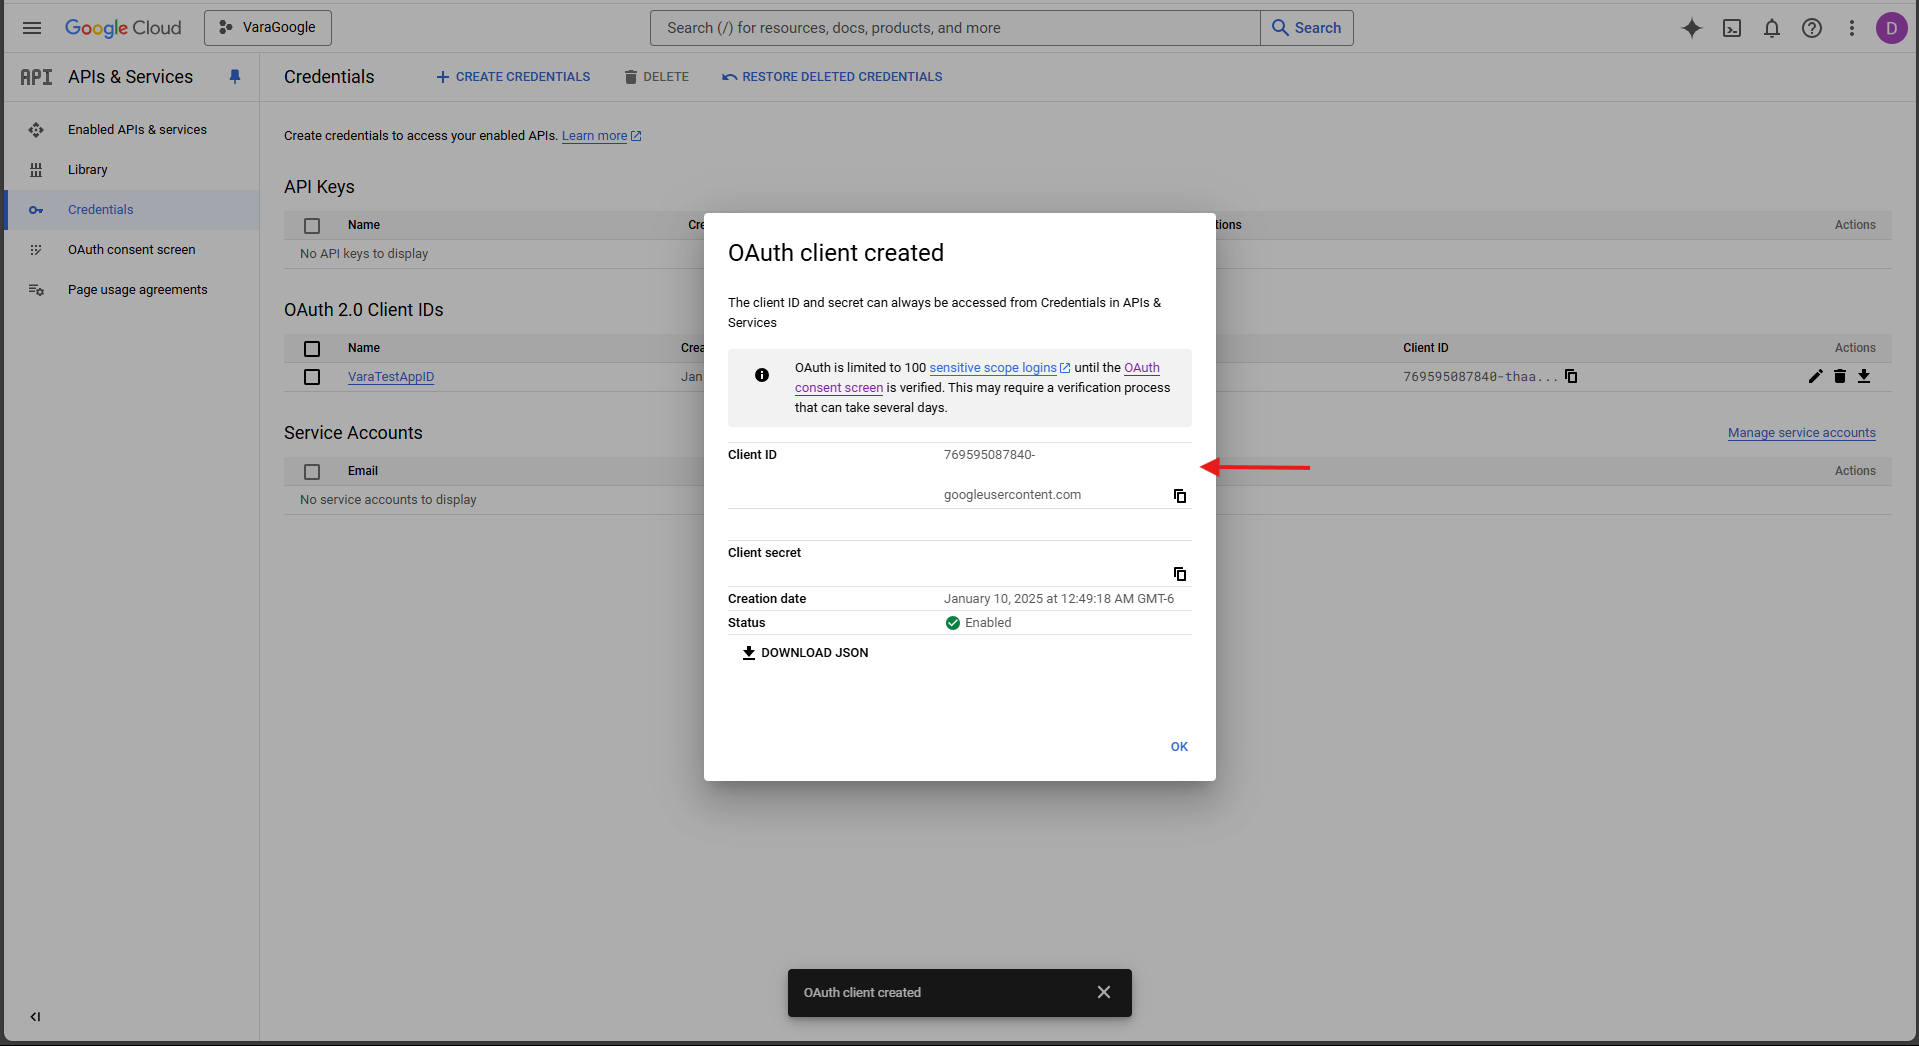This screenshot has width=1919, height=1046.
Task: Click RESTORE DELETED CREDENTIALS
Action: (832, 77)
